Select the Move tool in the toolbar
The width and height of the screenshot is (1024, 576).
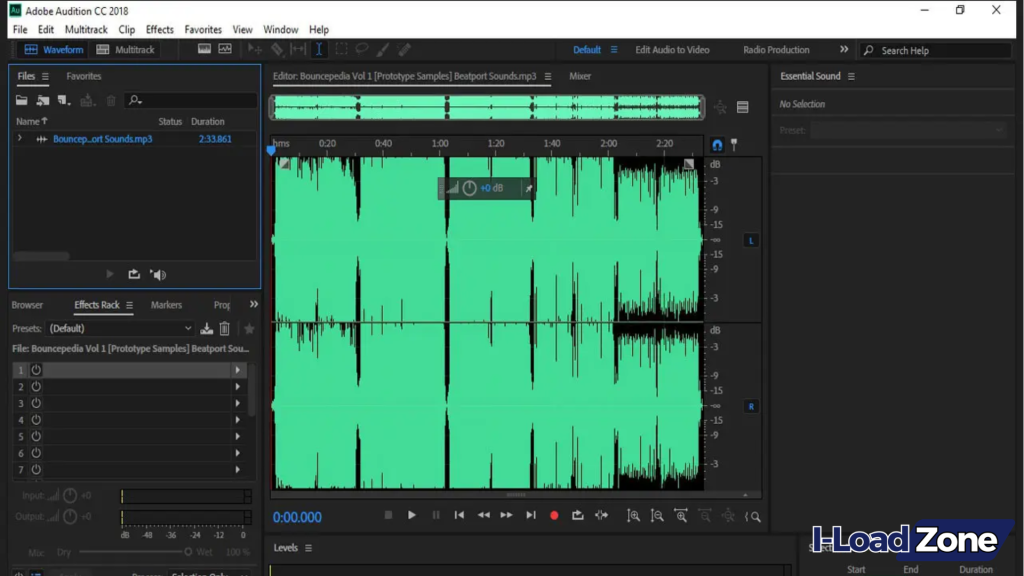(253, 48)
